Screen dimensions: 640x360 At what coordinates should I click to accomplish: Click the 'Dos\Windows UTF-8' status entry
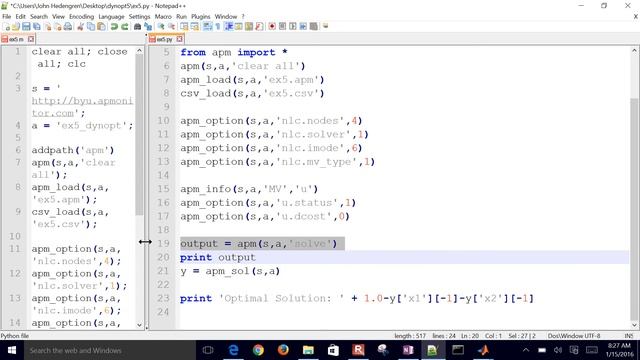574,336
